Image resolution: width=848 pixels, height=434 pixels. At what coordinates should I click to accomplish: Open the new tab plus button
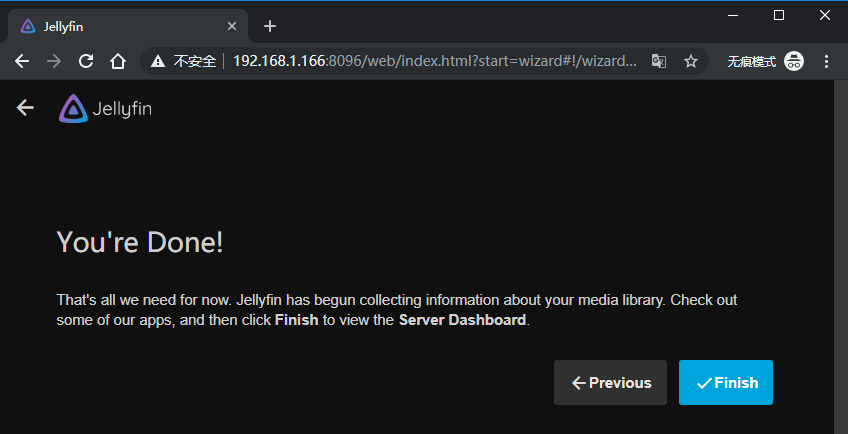269,26
